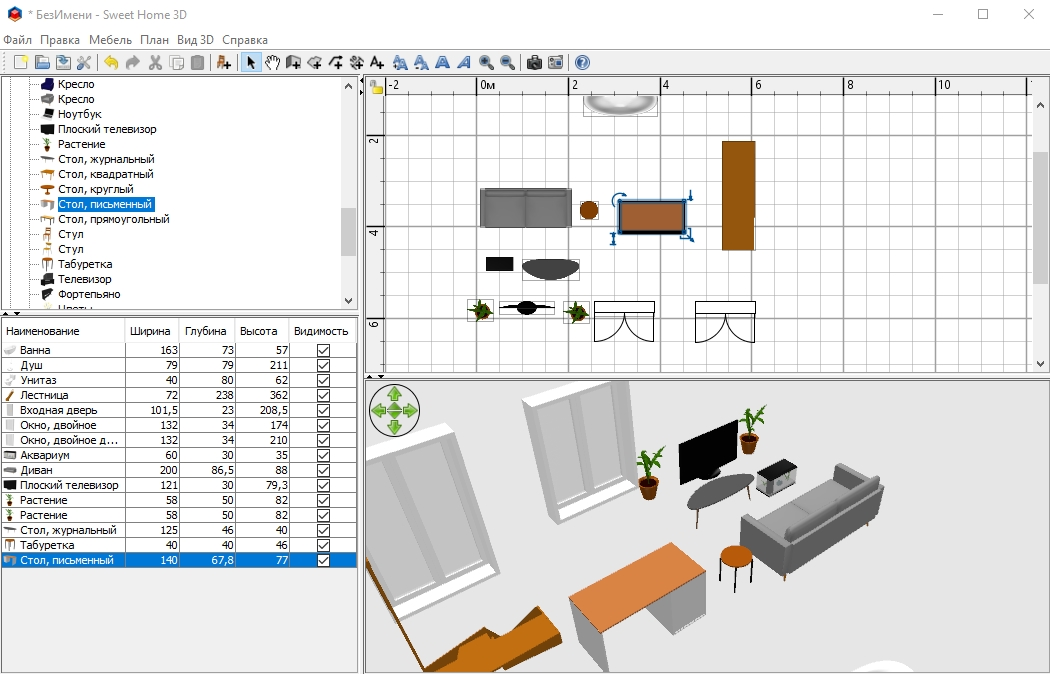Select the sofa in the plan
Screen dimensions: 1050x674
pos(526,208)
